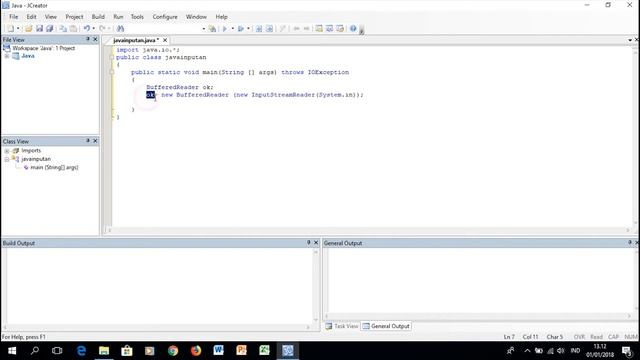Pin the General Output panel
Image resolution: width=640 pixels, height=360 pixels.
[x=630, y=242]
